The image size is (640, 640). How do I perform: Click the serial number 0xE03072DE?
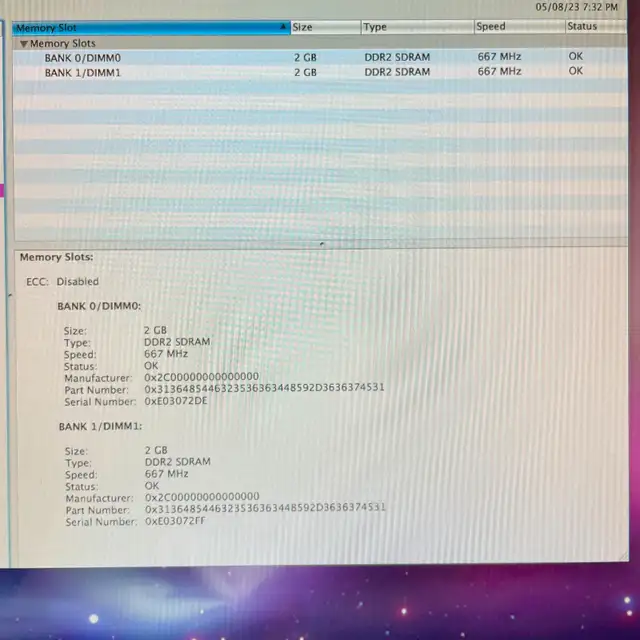tap(176, 401)
